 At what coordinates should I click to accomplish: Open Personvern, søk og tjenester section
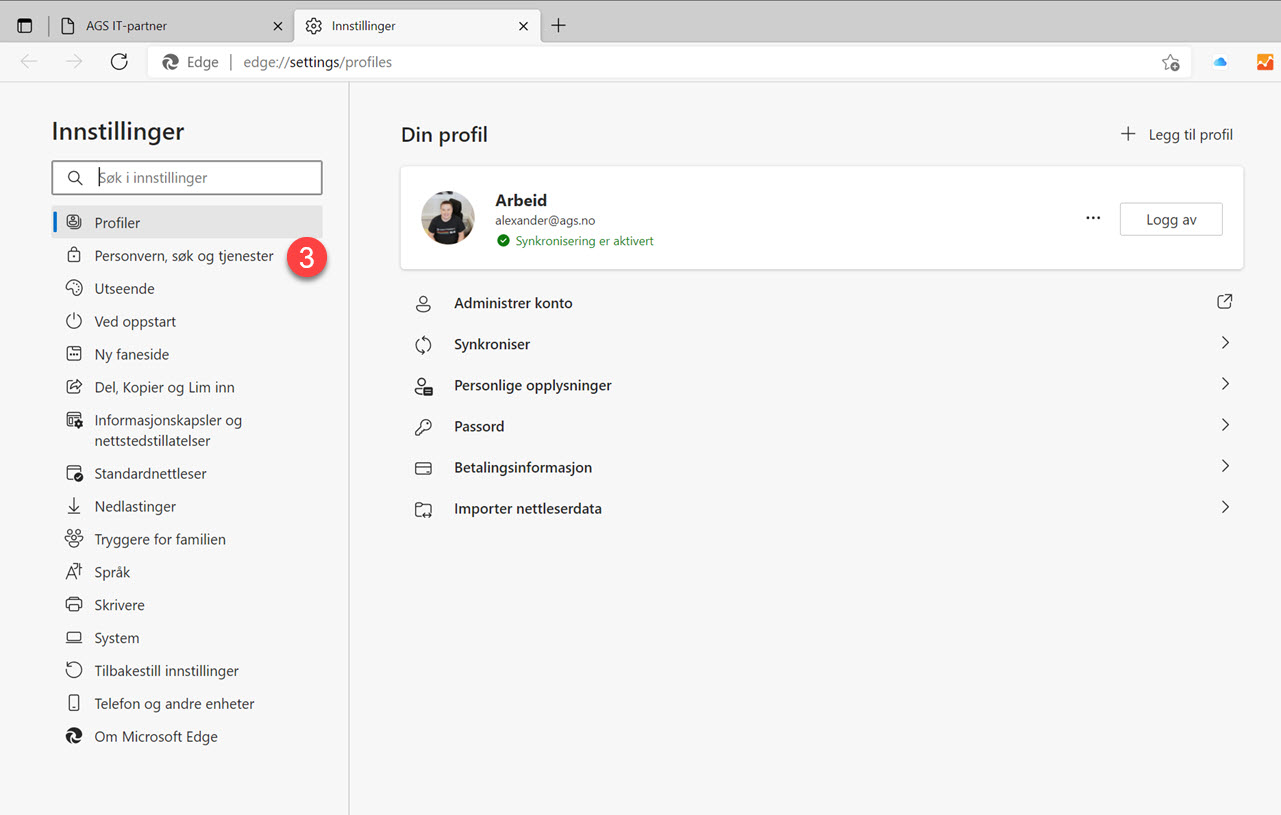tap(187, 256)
